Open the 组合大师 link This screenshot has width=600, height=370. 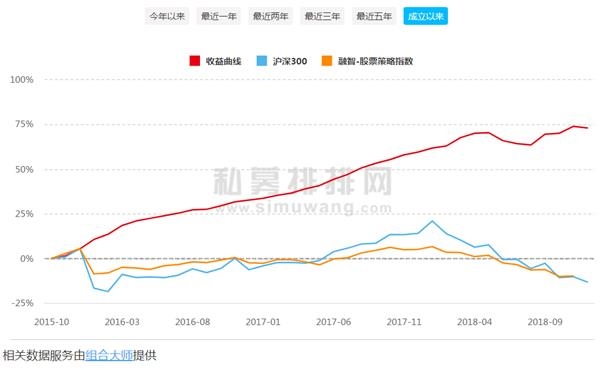tap(109, 355)
